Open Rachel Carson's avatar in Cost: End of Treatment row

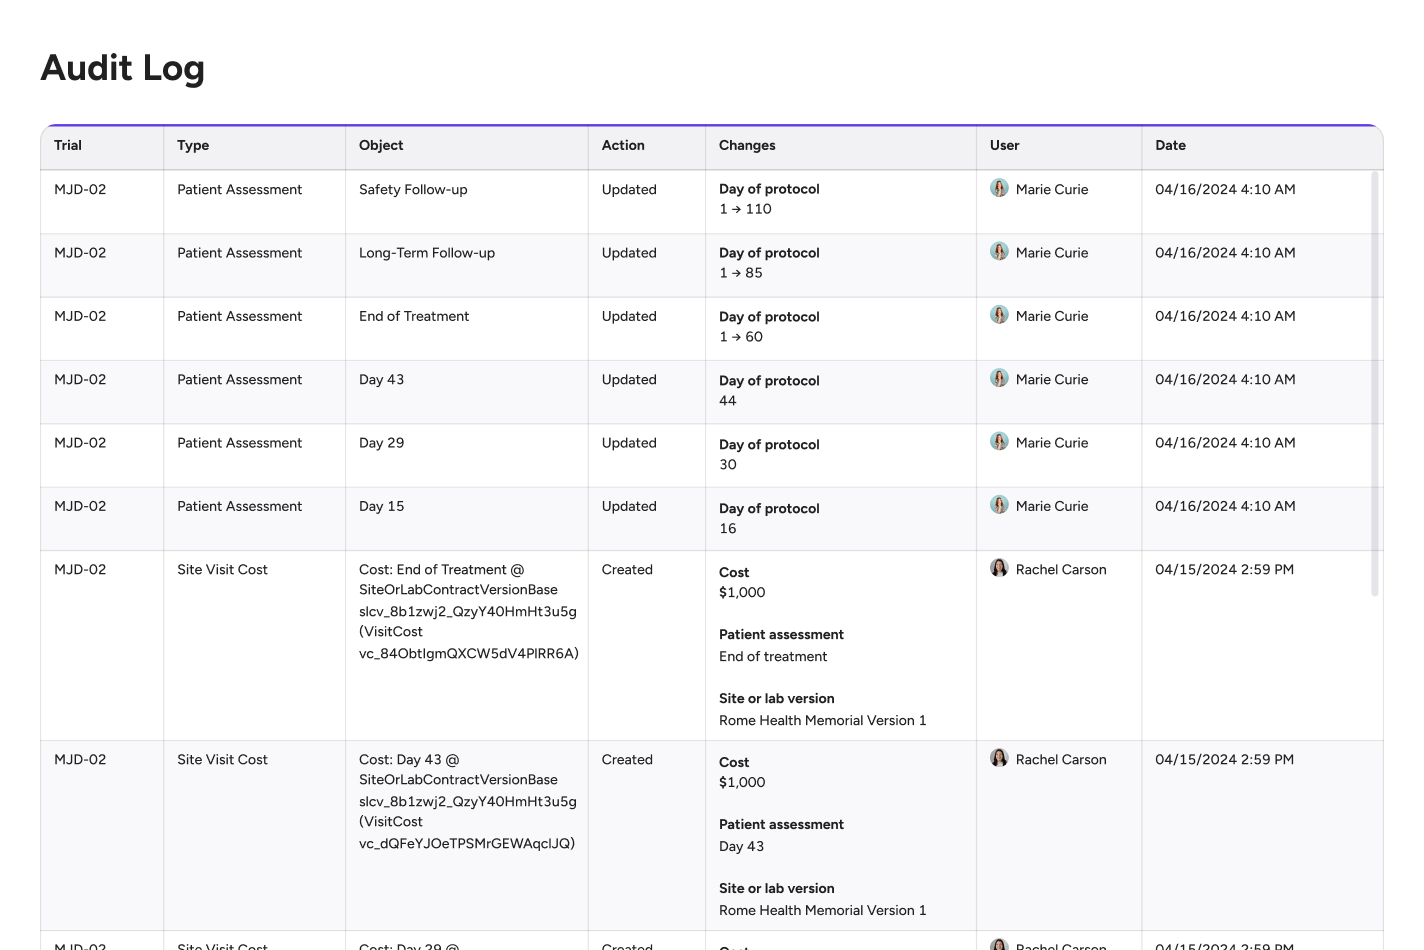[x=999, y=568]
